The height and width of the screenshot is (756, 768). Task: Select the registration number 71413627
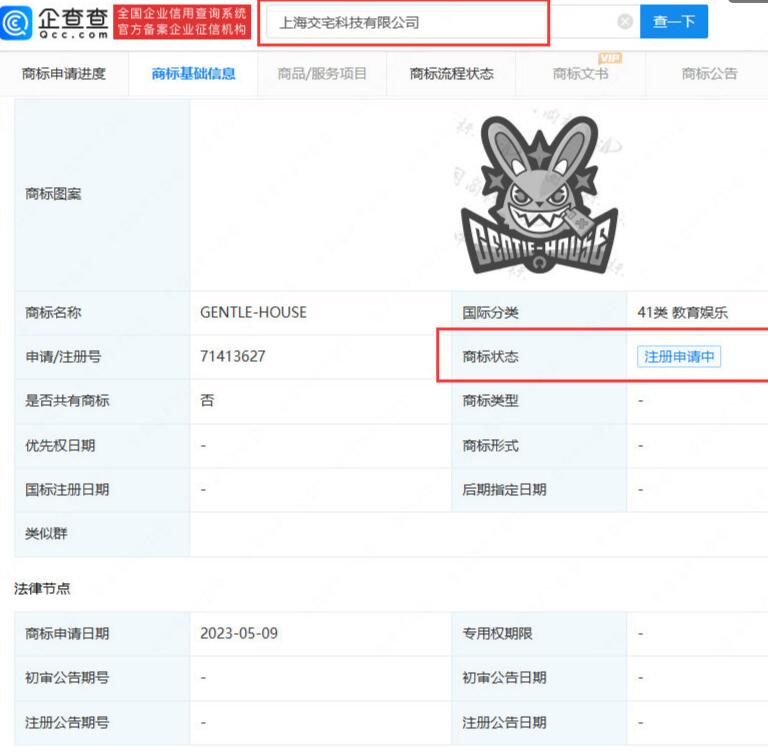coord(233,356)
